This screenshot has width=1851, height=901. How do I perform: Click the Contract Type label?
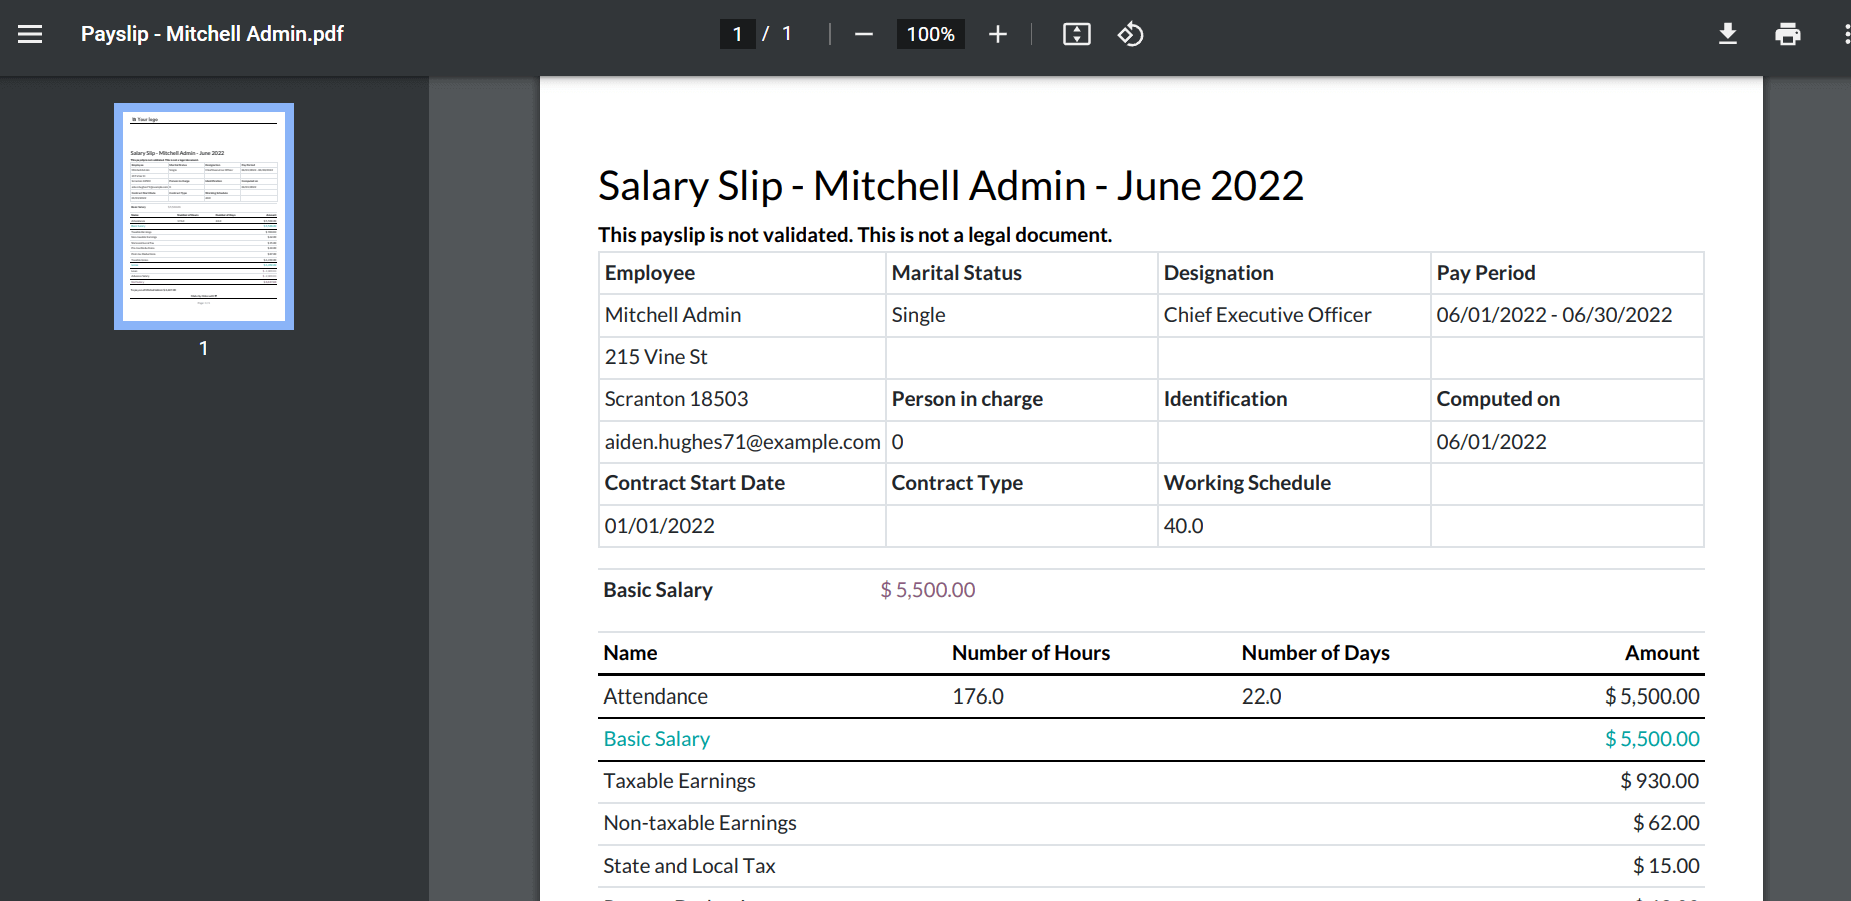pyautogui.click(x=957, y=483)
